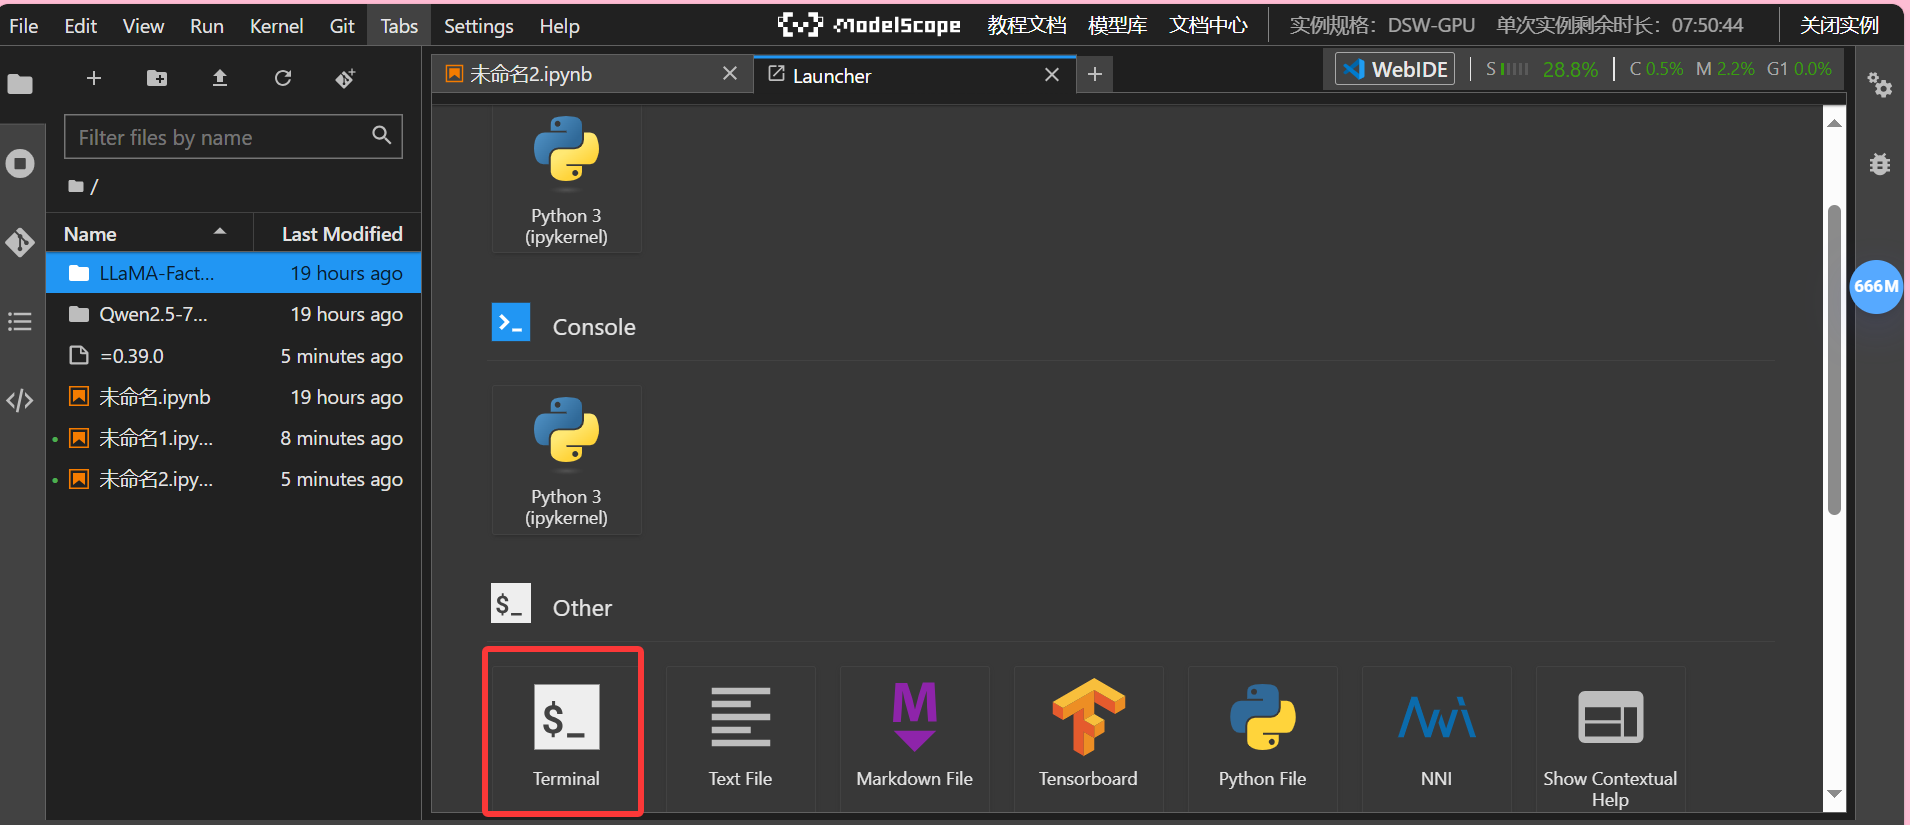Open the Edit menu

tap(81, 26)
